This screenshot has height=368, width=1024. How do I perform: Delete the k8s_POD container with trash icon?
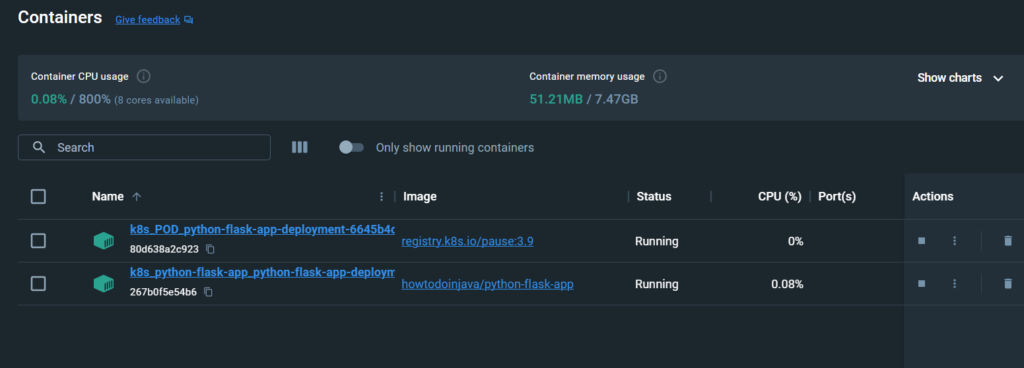click(1008, 241)
